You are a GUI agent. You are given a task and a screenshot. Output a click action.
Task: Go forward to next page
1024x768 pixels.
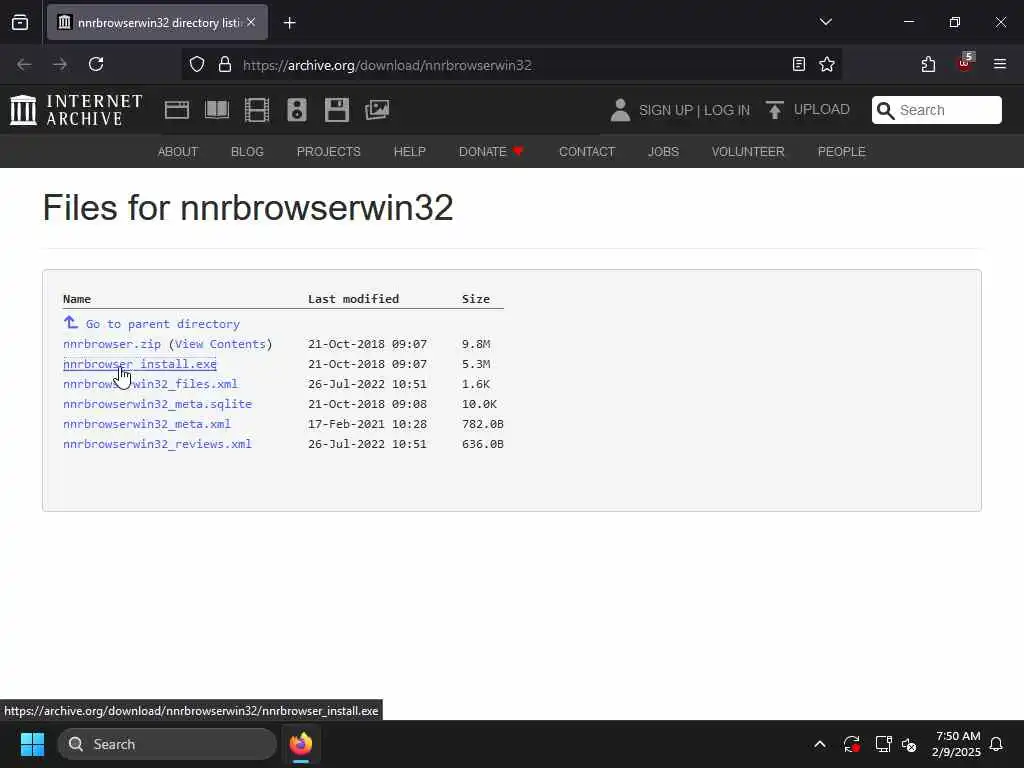click(60, 64)
